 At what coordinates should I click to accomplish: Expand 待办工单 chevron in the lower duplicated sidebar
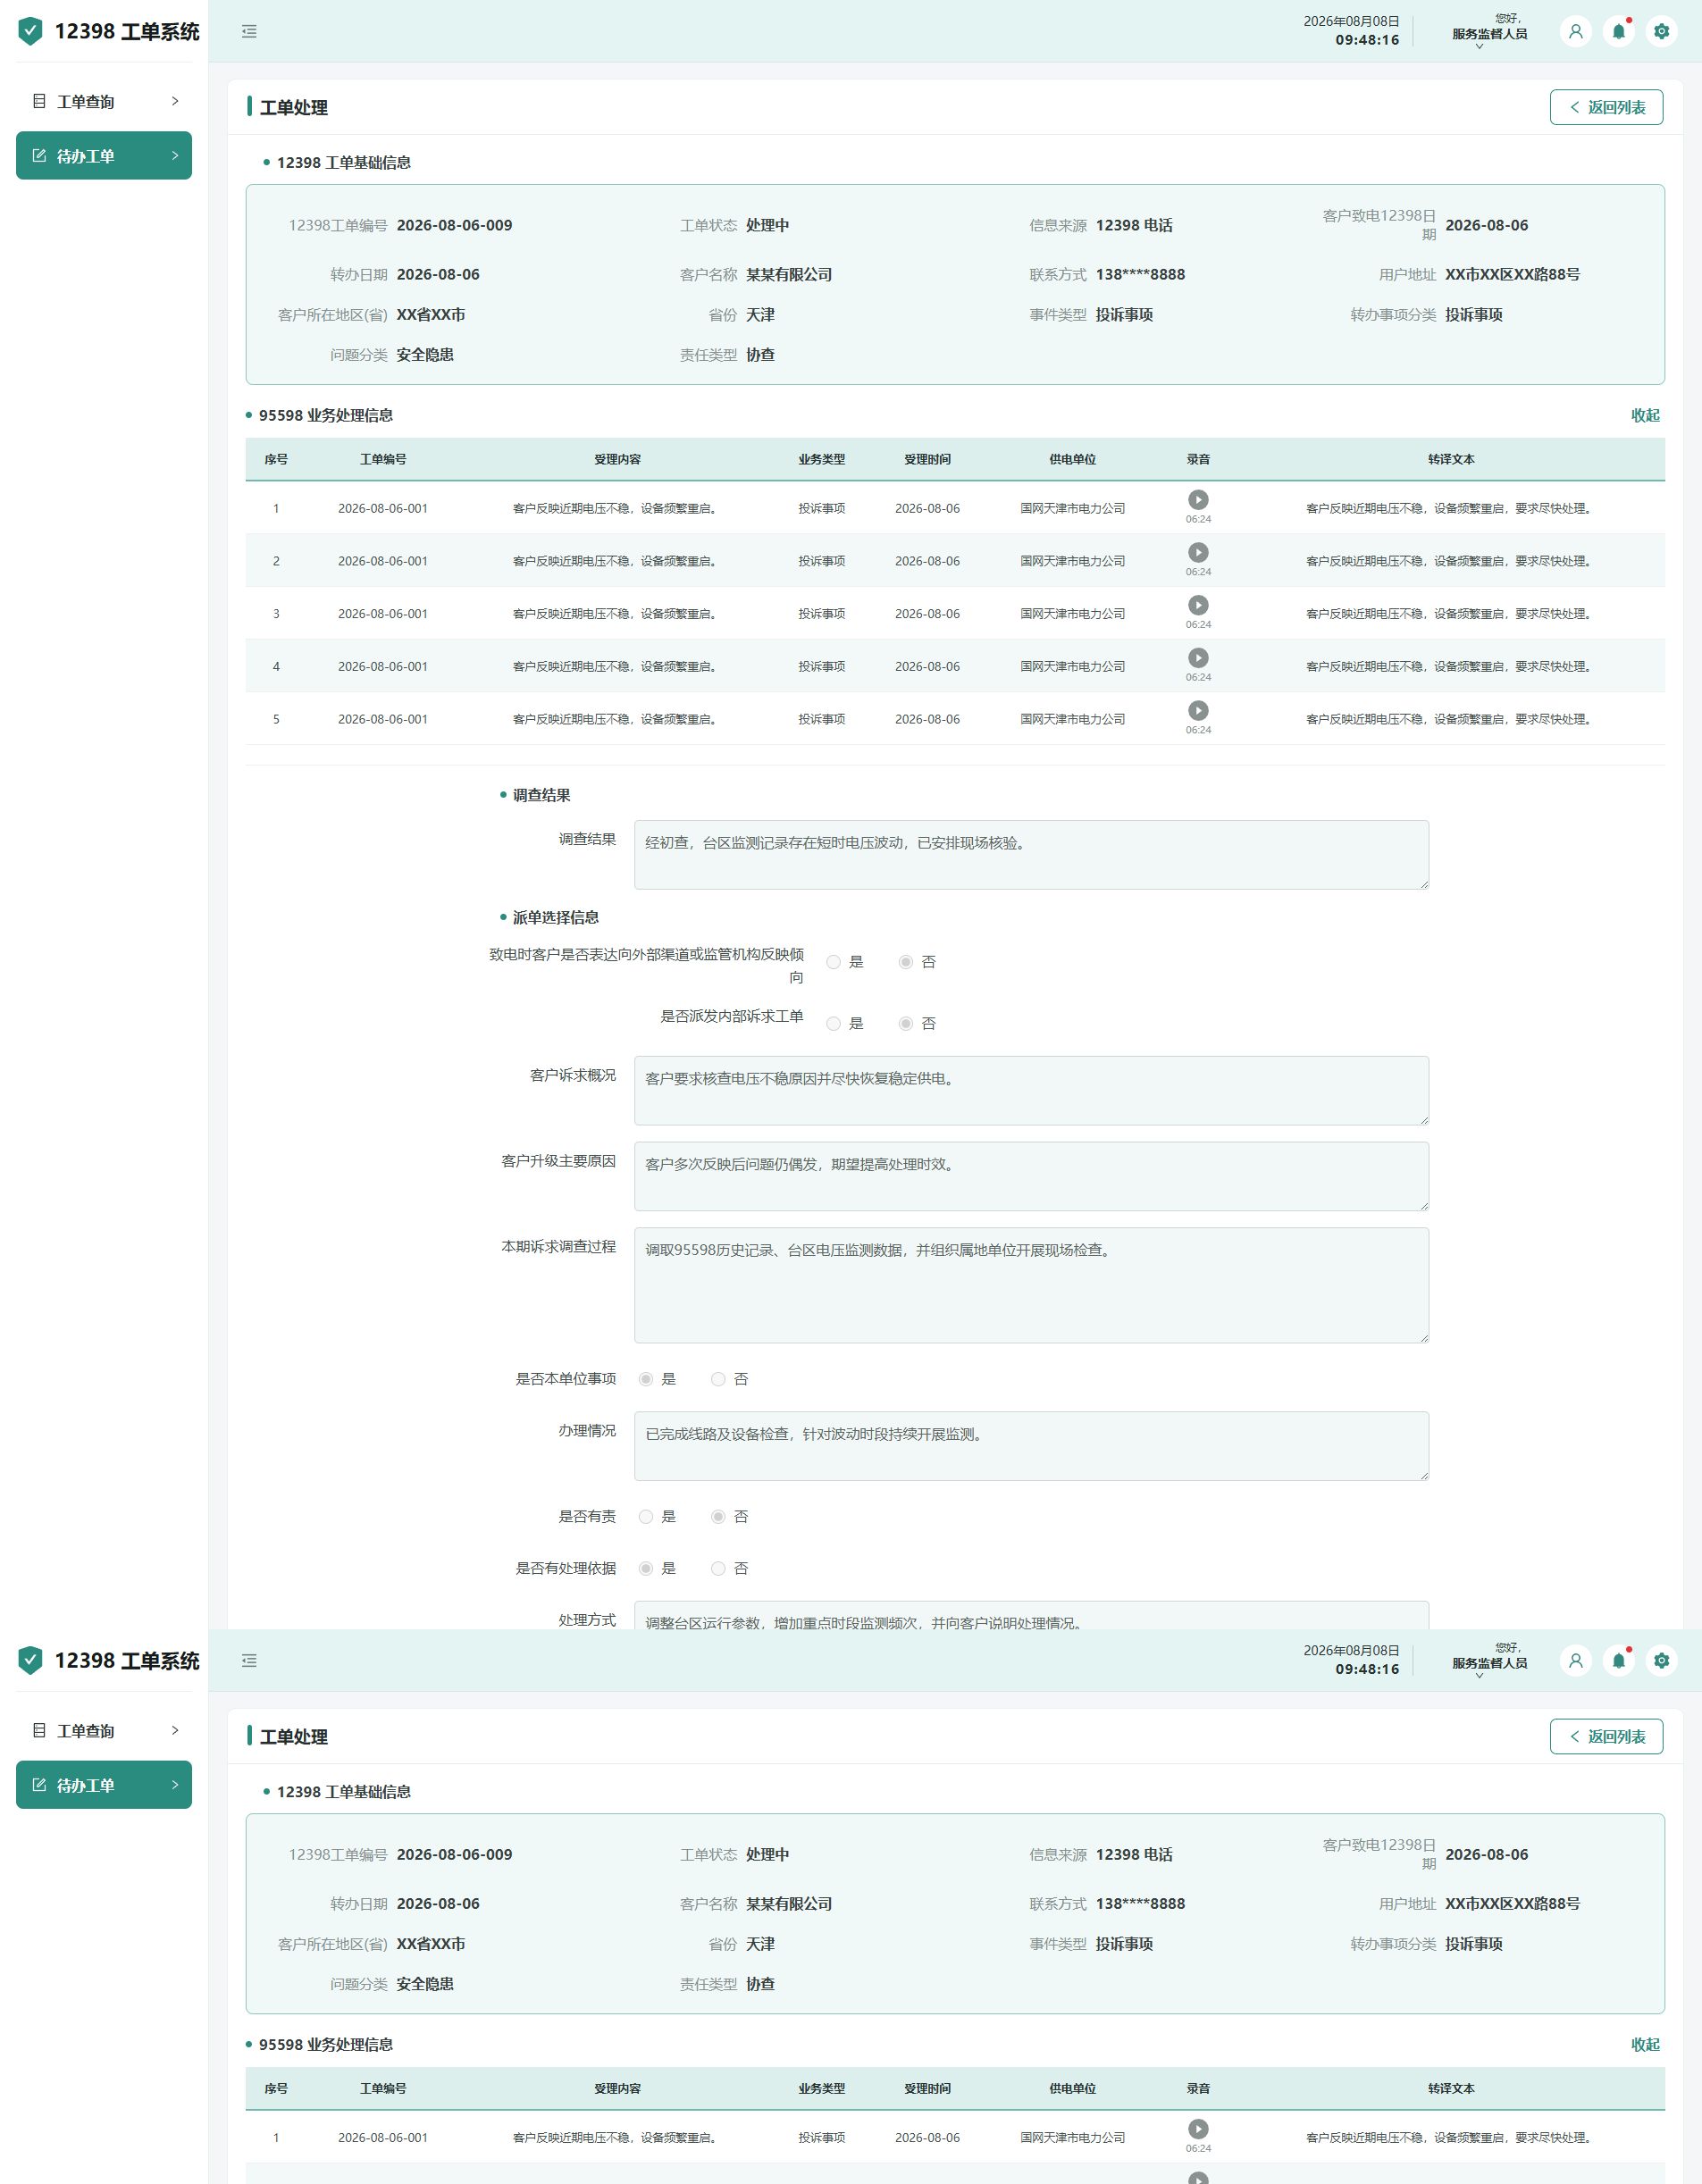(175, 1785)
